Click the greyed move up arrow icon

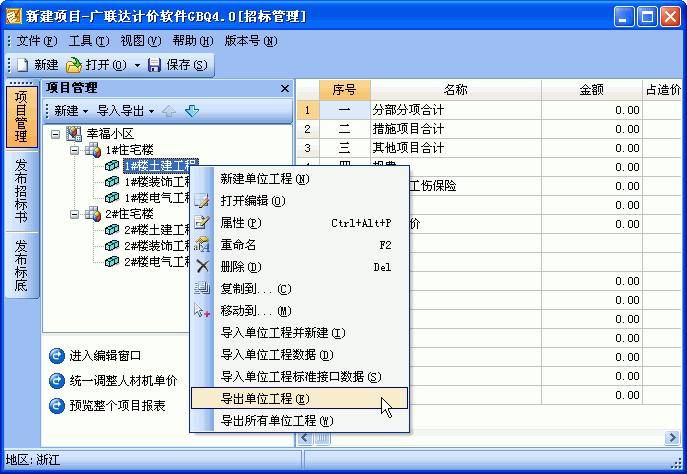pyautogui.click(x=169, y=111)
